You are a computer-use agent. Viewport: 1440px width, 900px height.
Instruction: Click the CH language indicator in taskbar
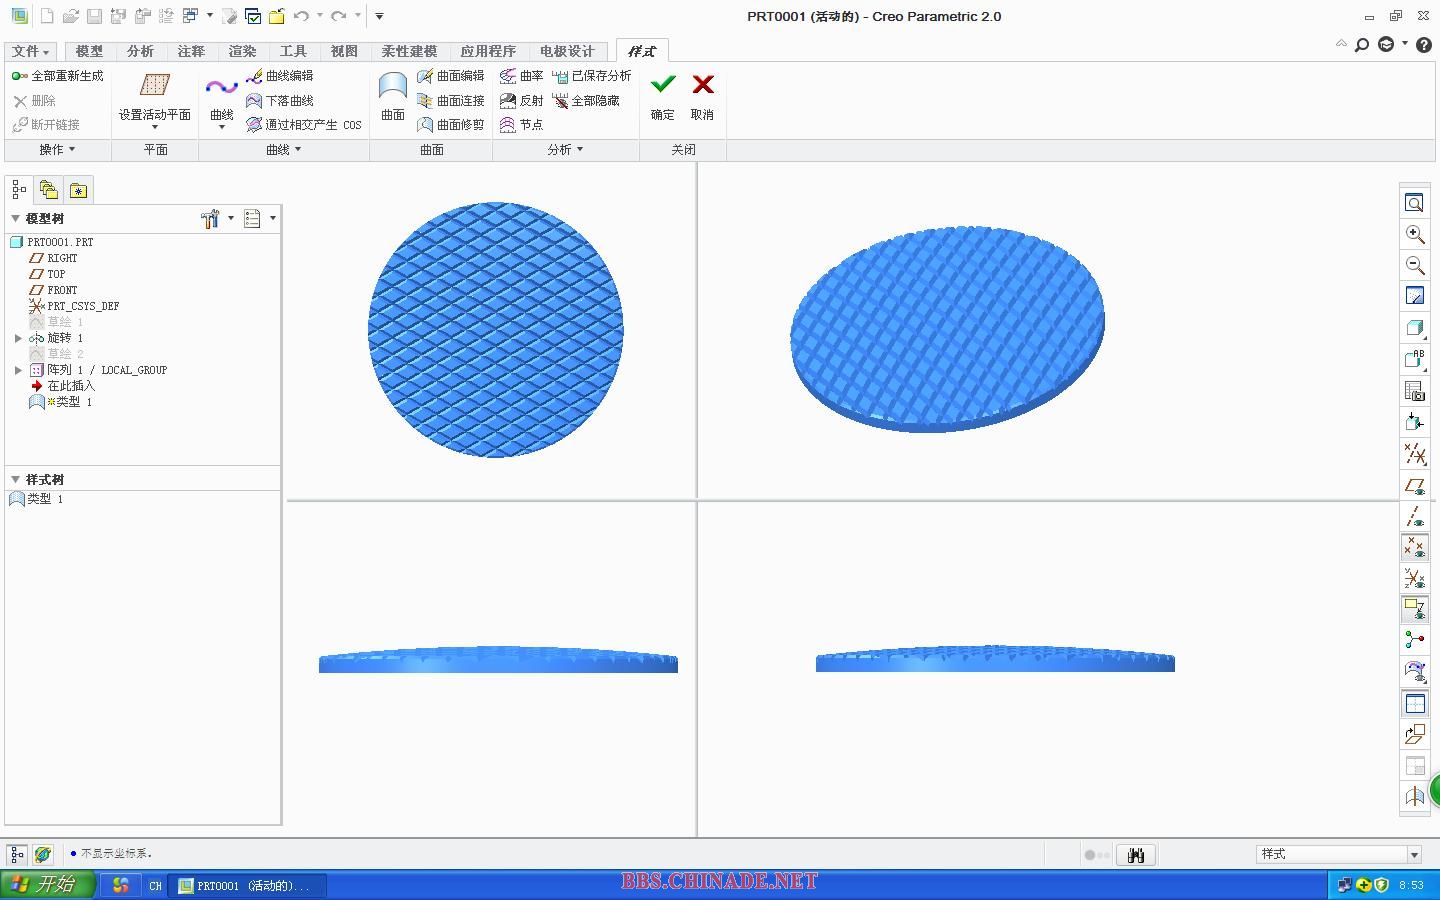(155, 886)
